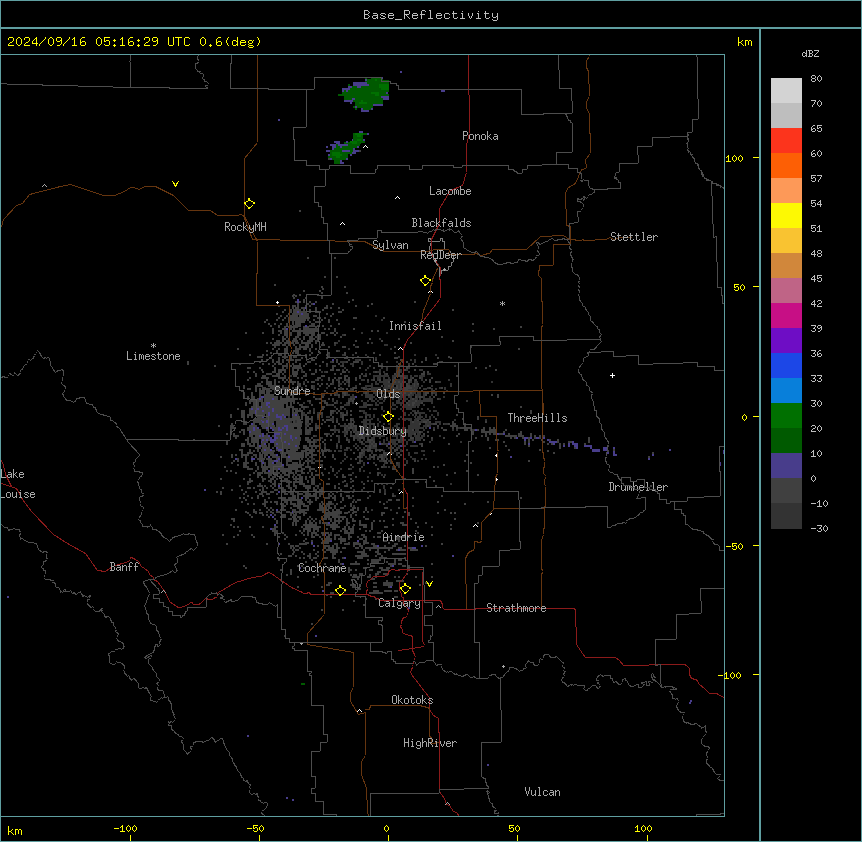Click the Airdrie city label
The image size is (862, 842).
(403, 537)
